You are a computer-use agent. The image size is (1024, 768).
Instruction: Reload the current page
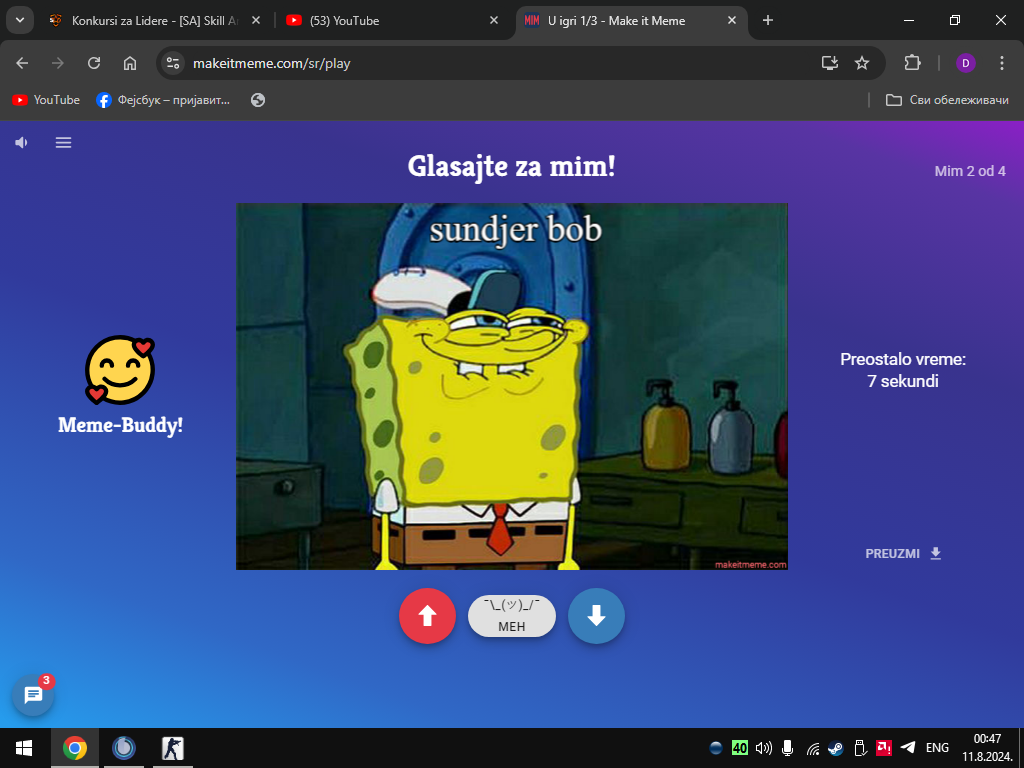(x=94, y=63)
